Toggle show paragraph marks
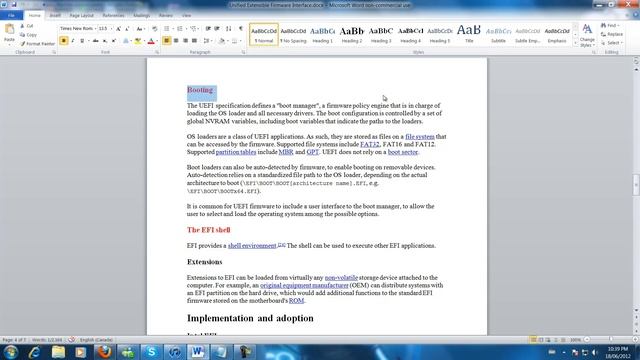Image resolution: width=640 pixels, height=360 pixels. coord(241,29)
